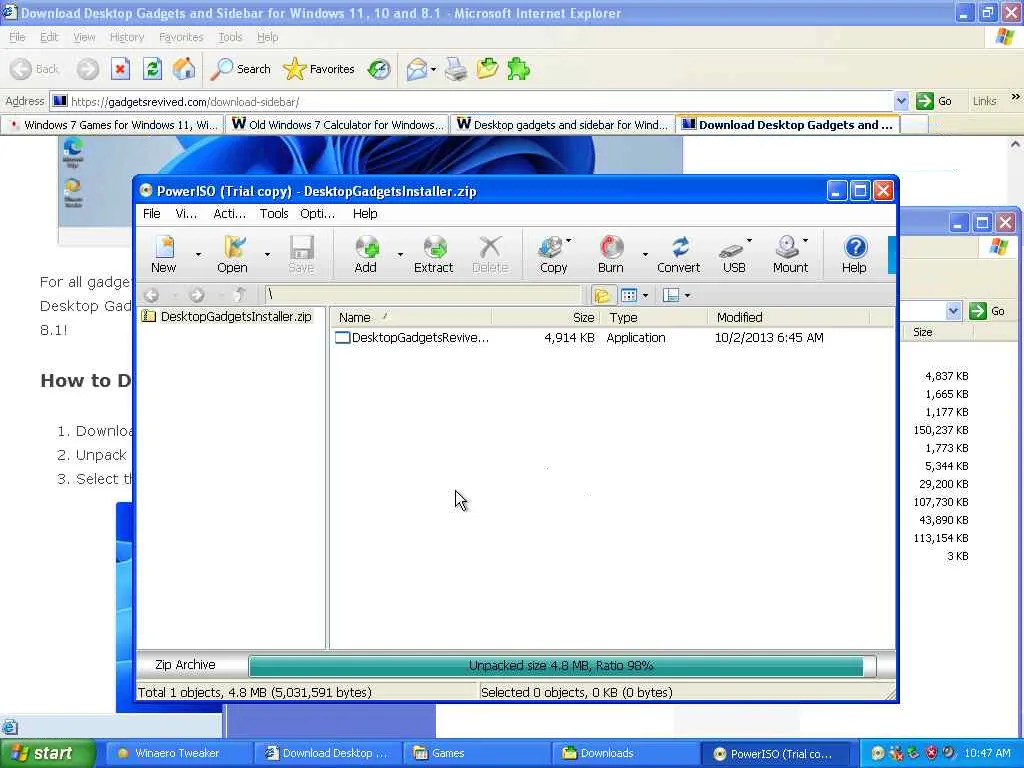Click the Convert icon in PowerISO
This screenshot has width=1024, height=768.
(679, 255)
